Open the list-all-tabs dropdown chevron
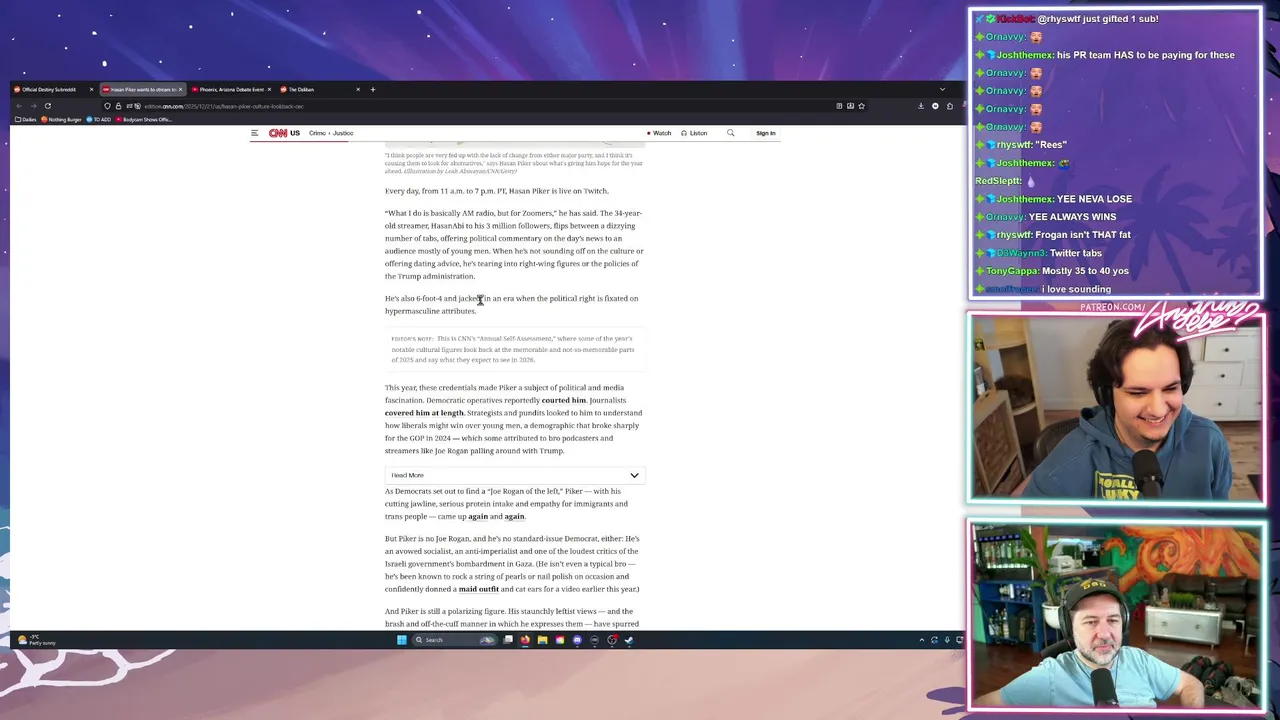This screenshot has height=720, width=1280. [x=942, y=89]
